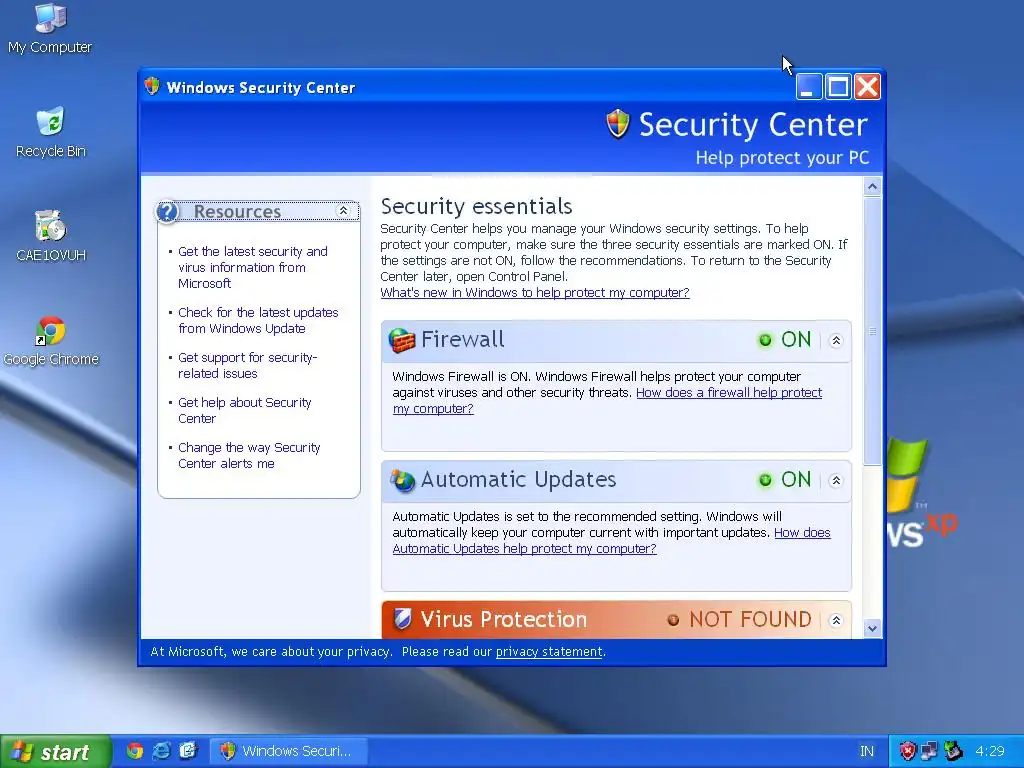Click red security alert shield in system tray
The width and height of the screenshot is (1024, 768).
tap(907, 752)
